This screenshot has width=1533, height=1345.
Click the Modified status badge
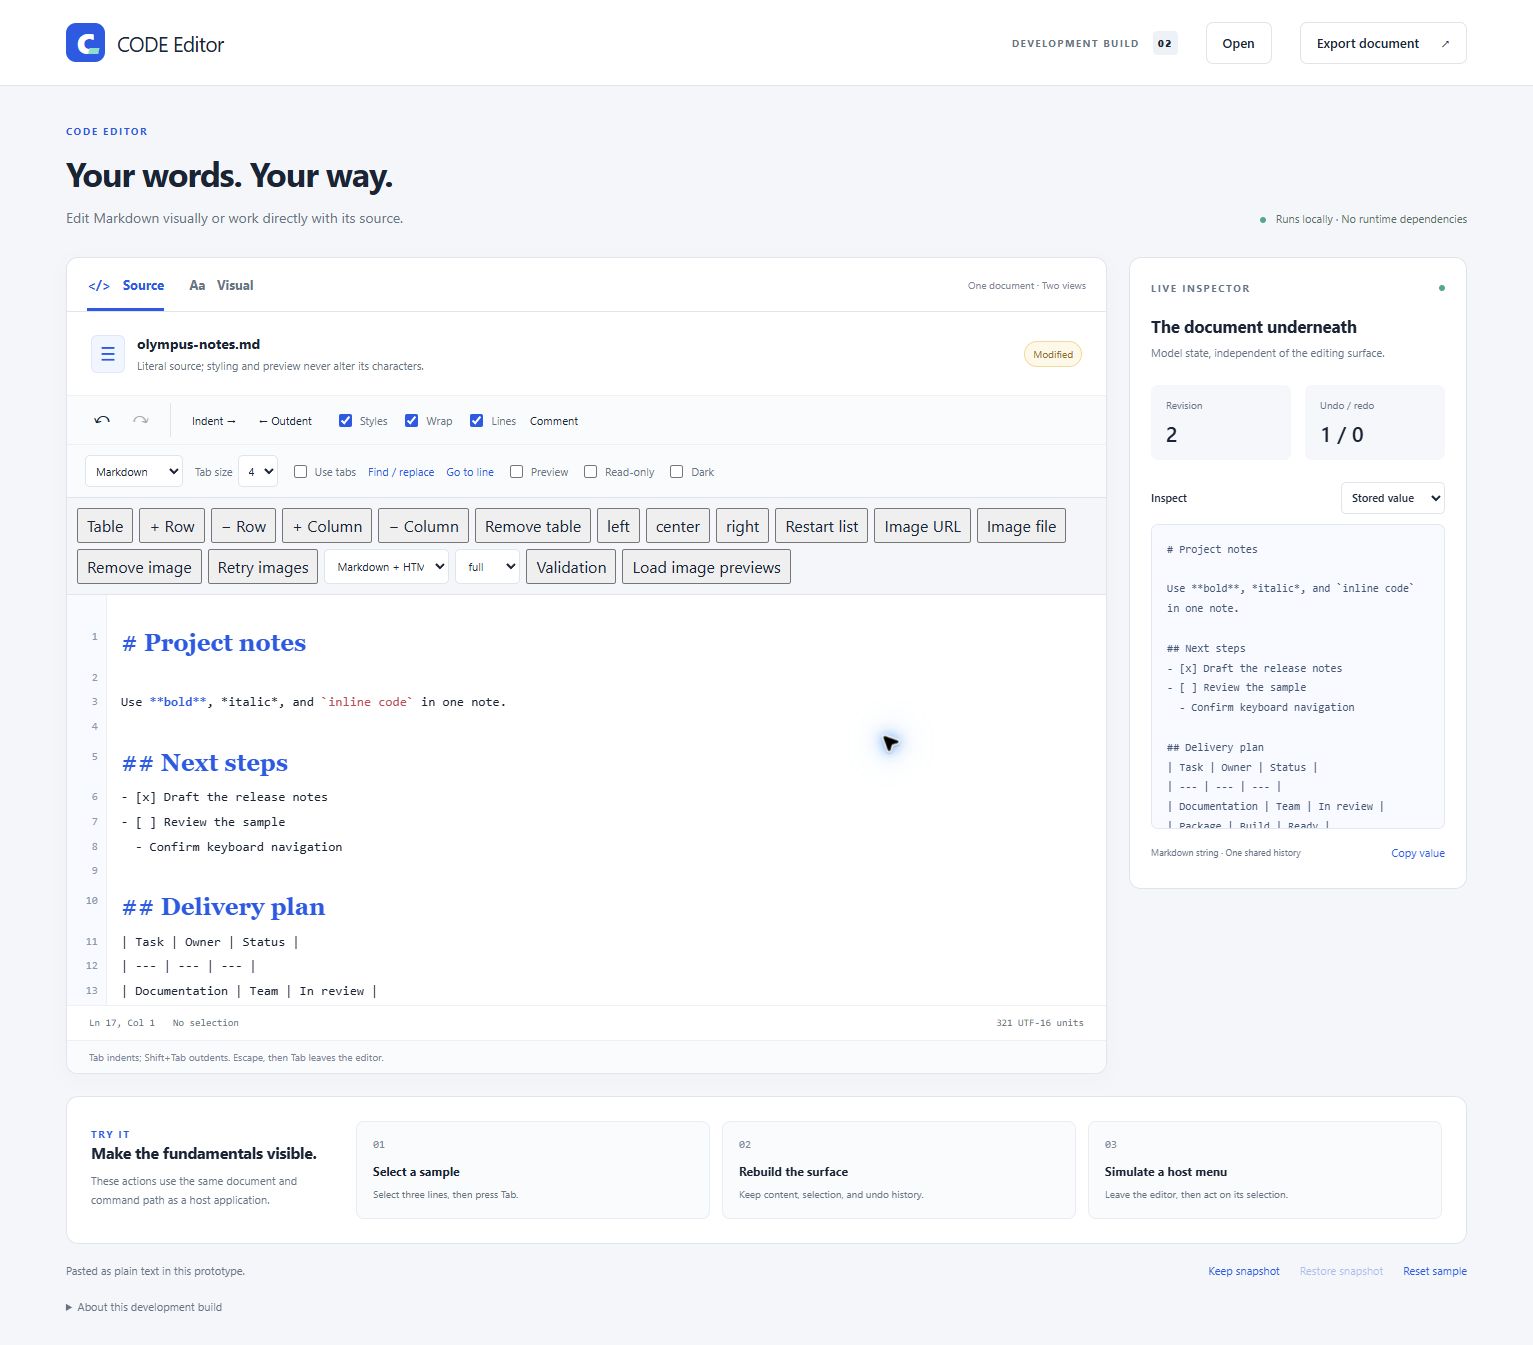coord(1053,354)
